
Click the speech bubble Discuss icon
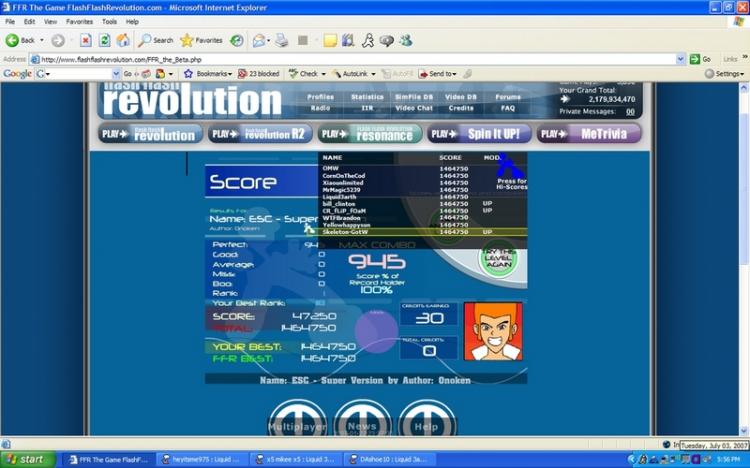pyautogui.click(x=386, y=41)
